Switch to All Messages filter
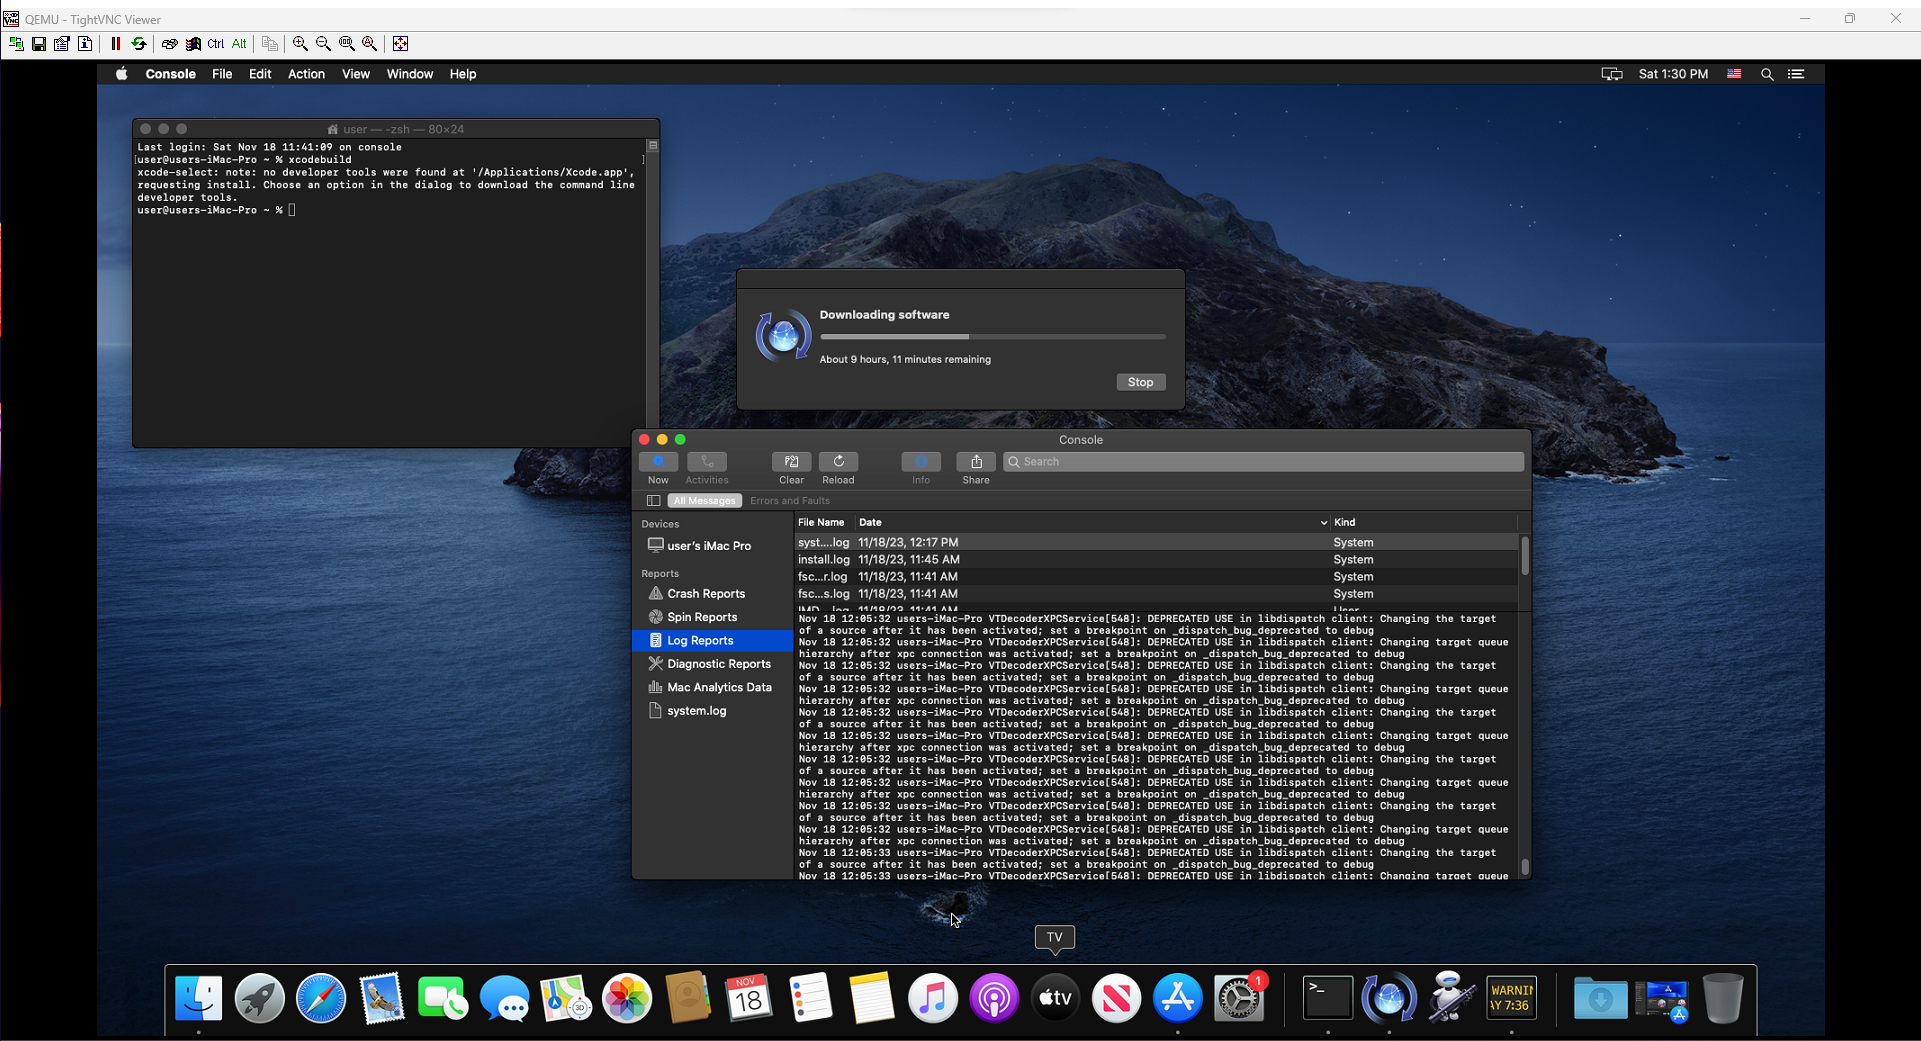 (x=705, y=501)
